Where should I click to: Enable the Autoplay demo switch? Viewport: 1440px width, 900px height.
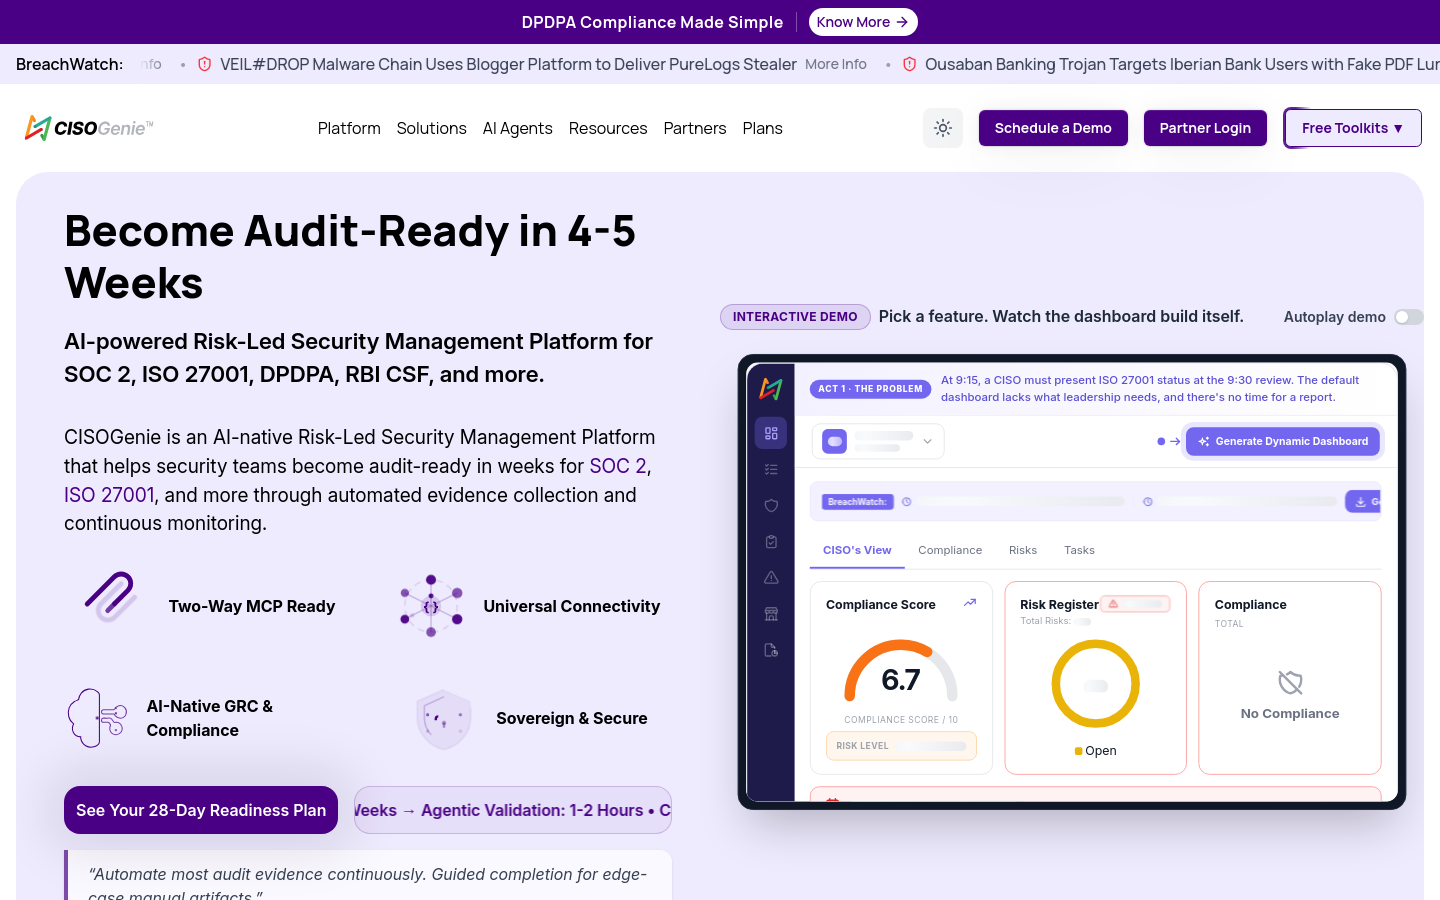pos(1409,317)
